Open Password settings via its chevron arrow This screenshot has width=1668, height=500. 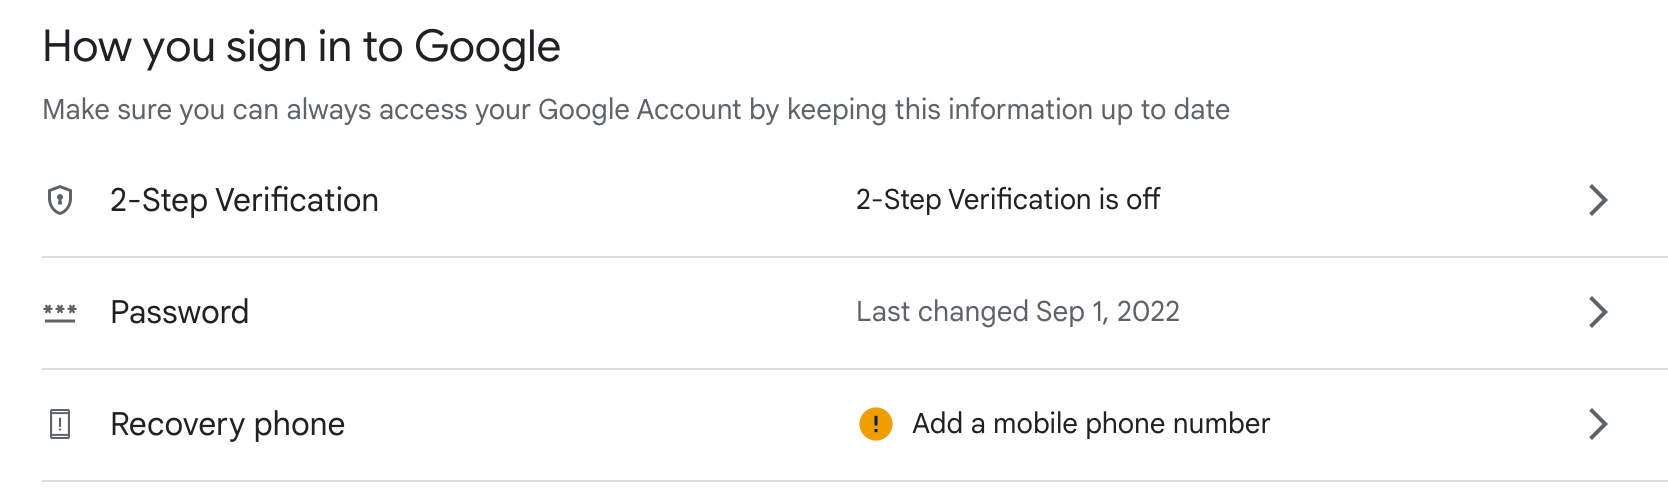[x=1598, y=312]
